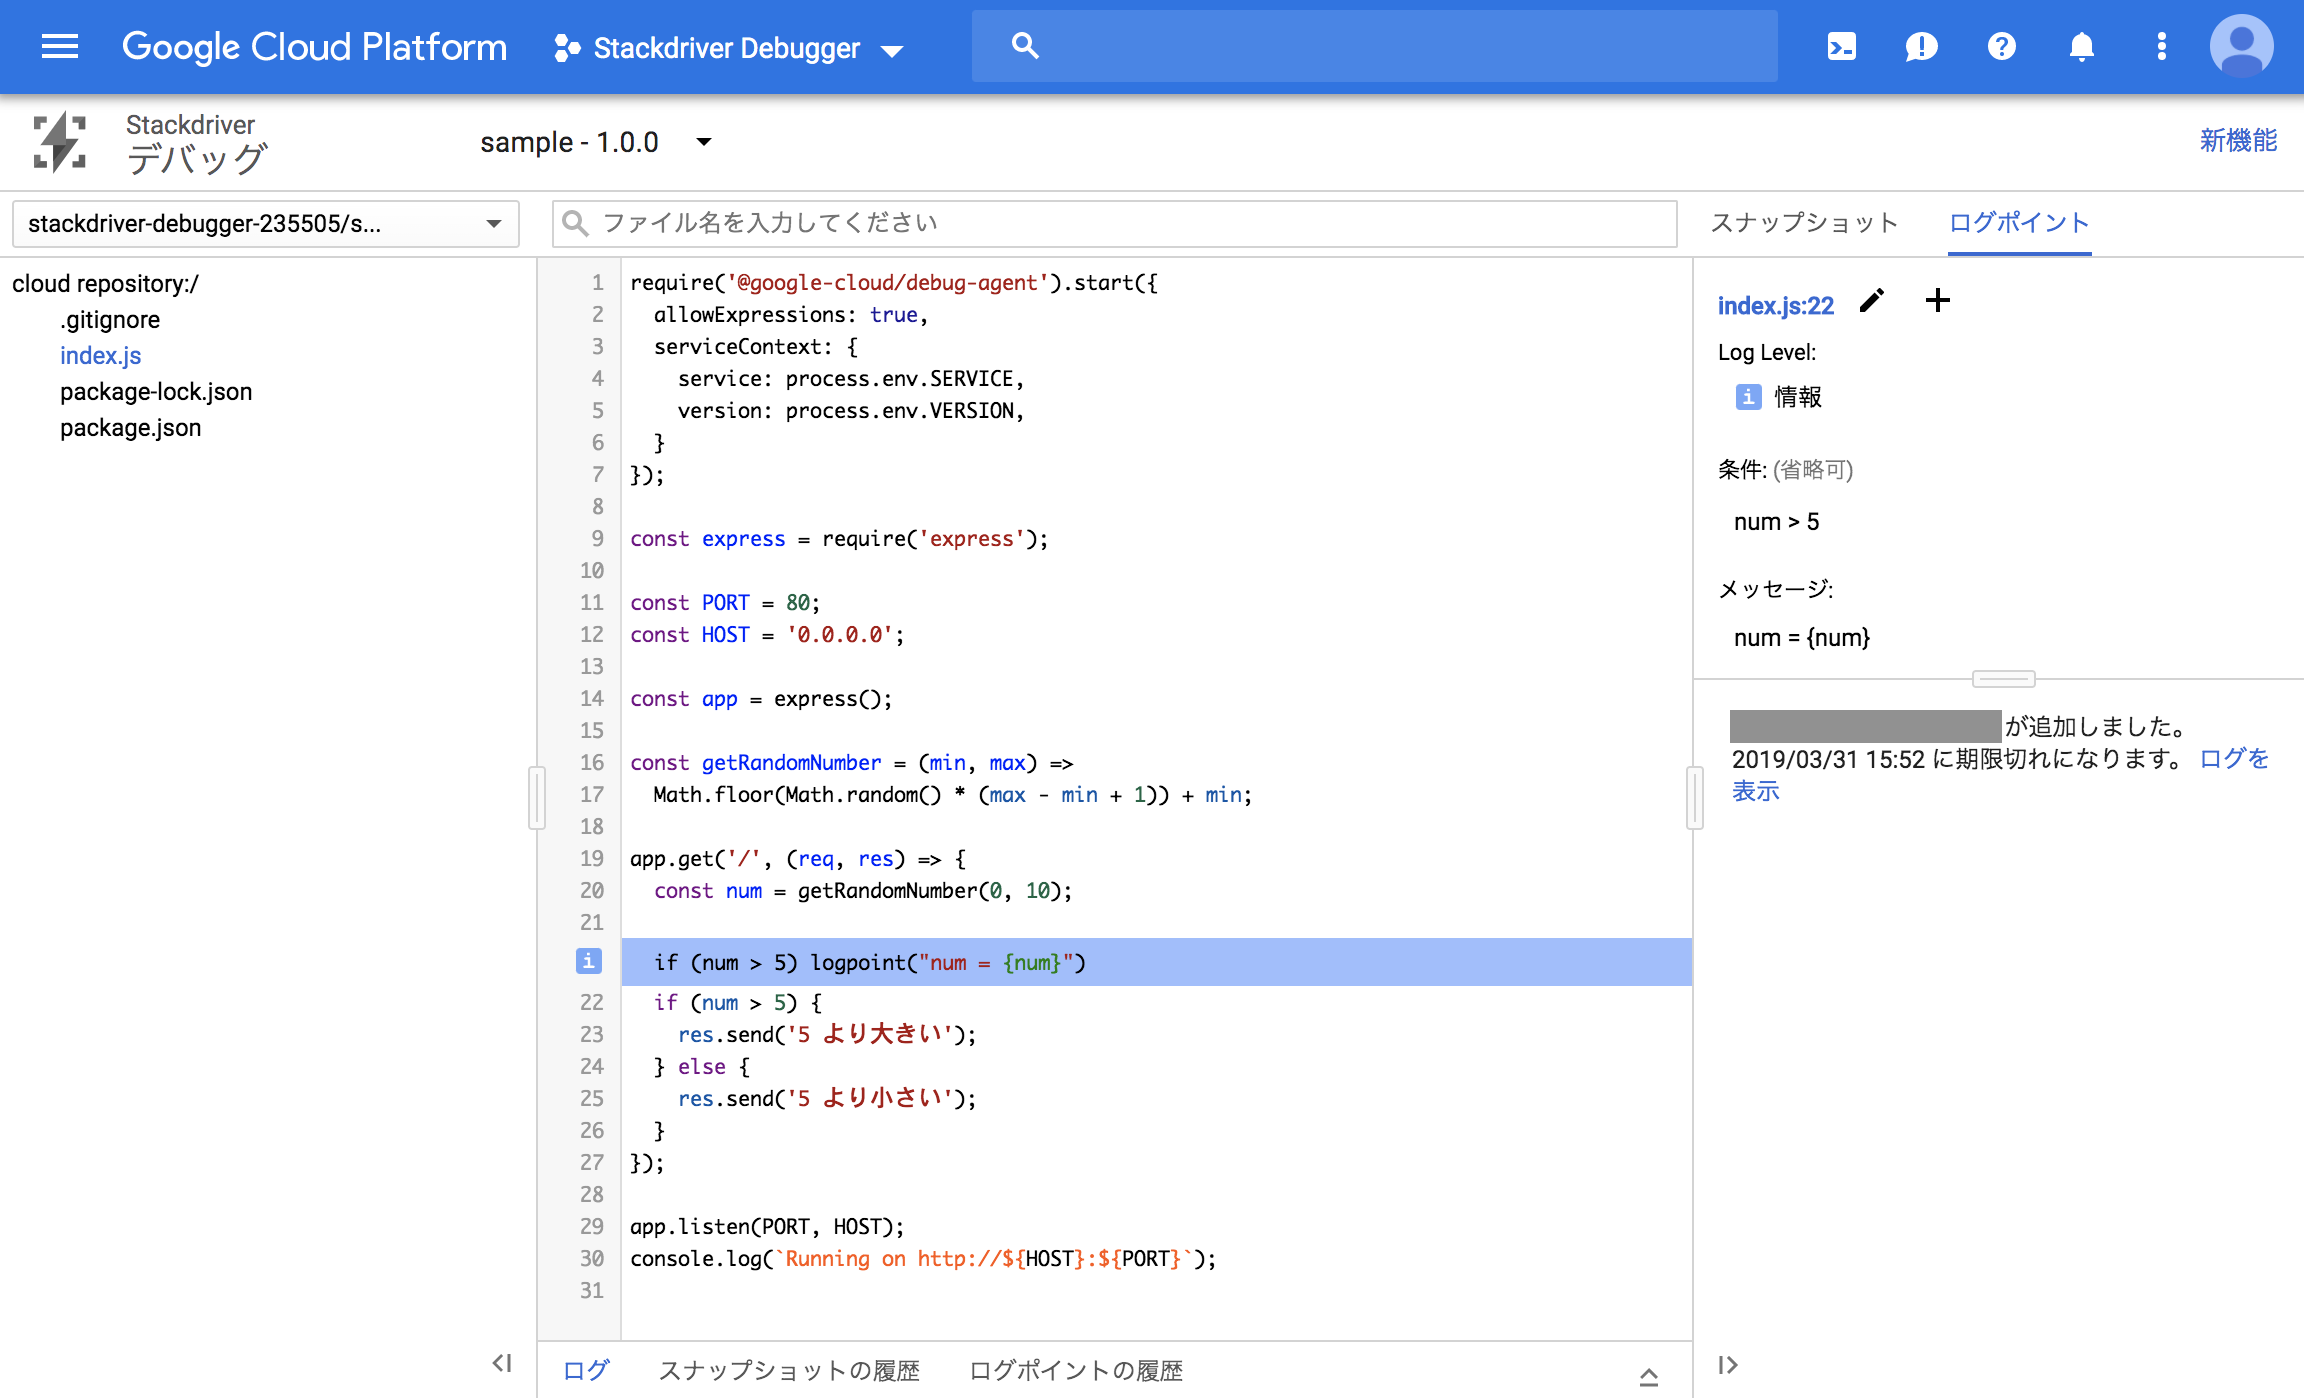Click the 新機能 link

(x=2238, y=141)
